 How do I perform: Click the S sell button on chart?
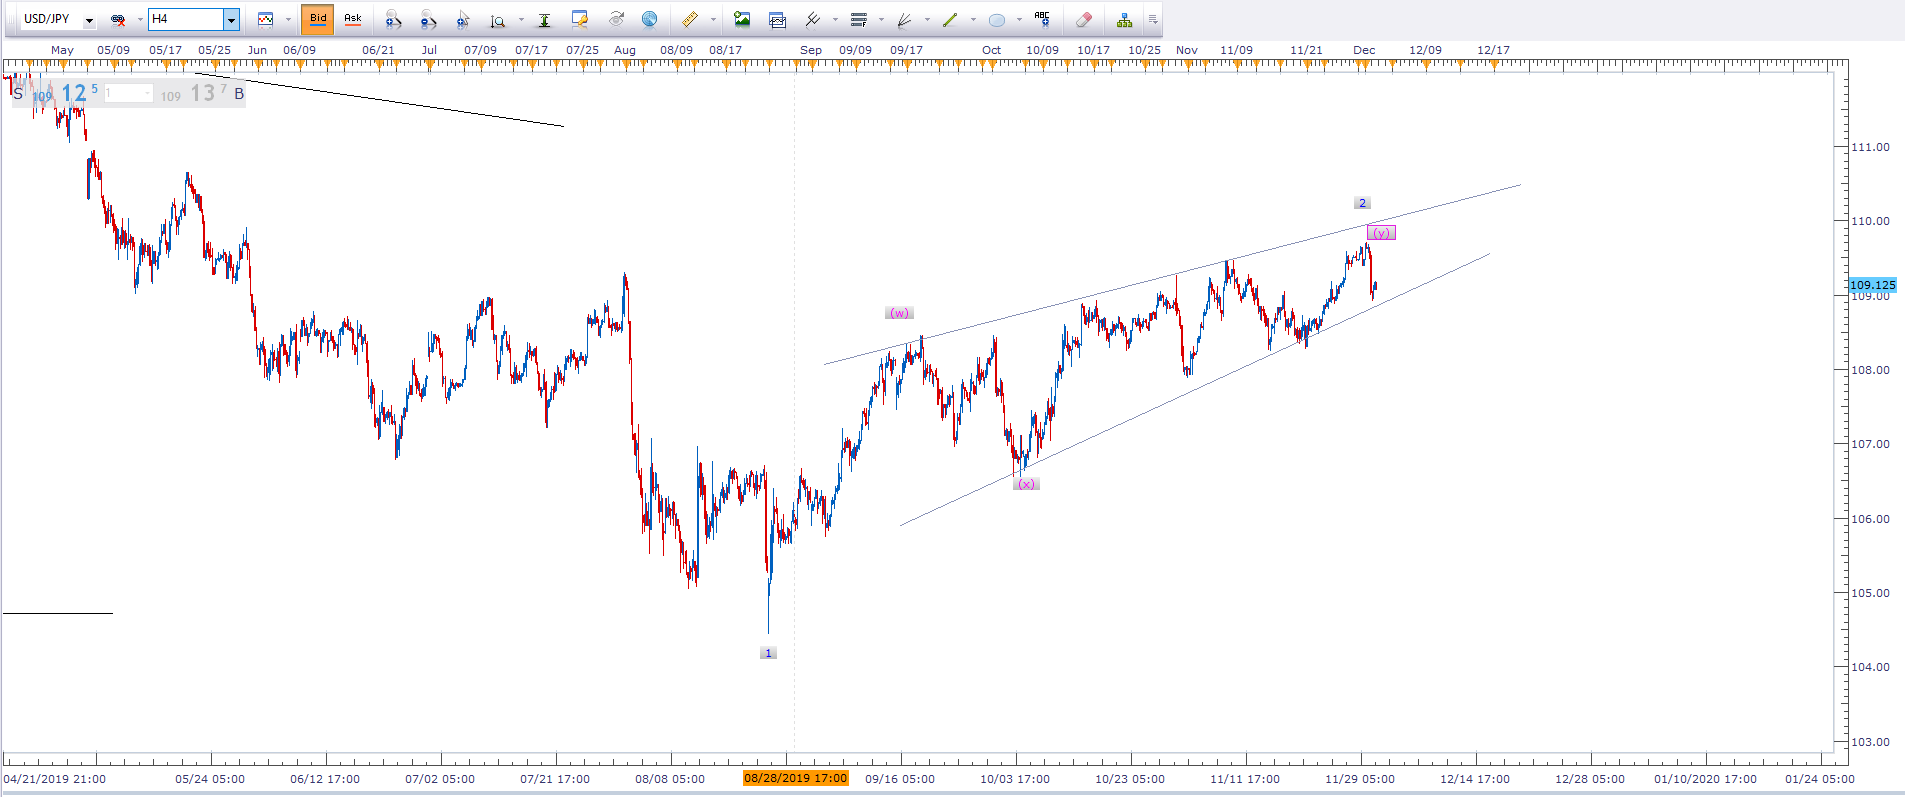click(x=18, y=93)
